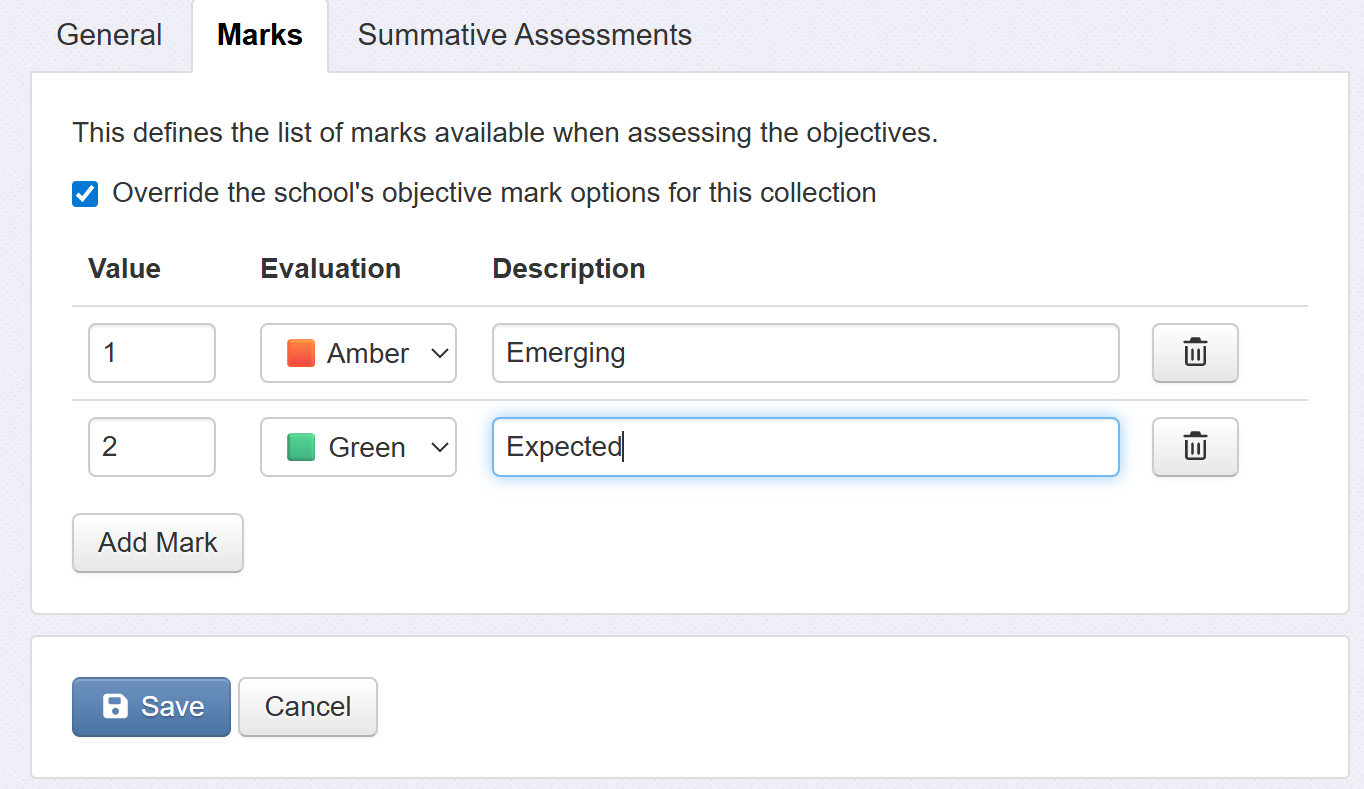1364x789 pixels.
Task: Edit the Emerging description field
Action: pyautogui.click(x=805, y=353)
